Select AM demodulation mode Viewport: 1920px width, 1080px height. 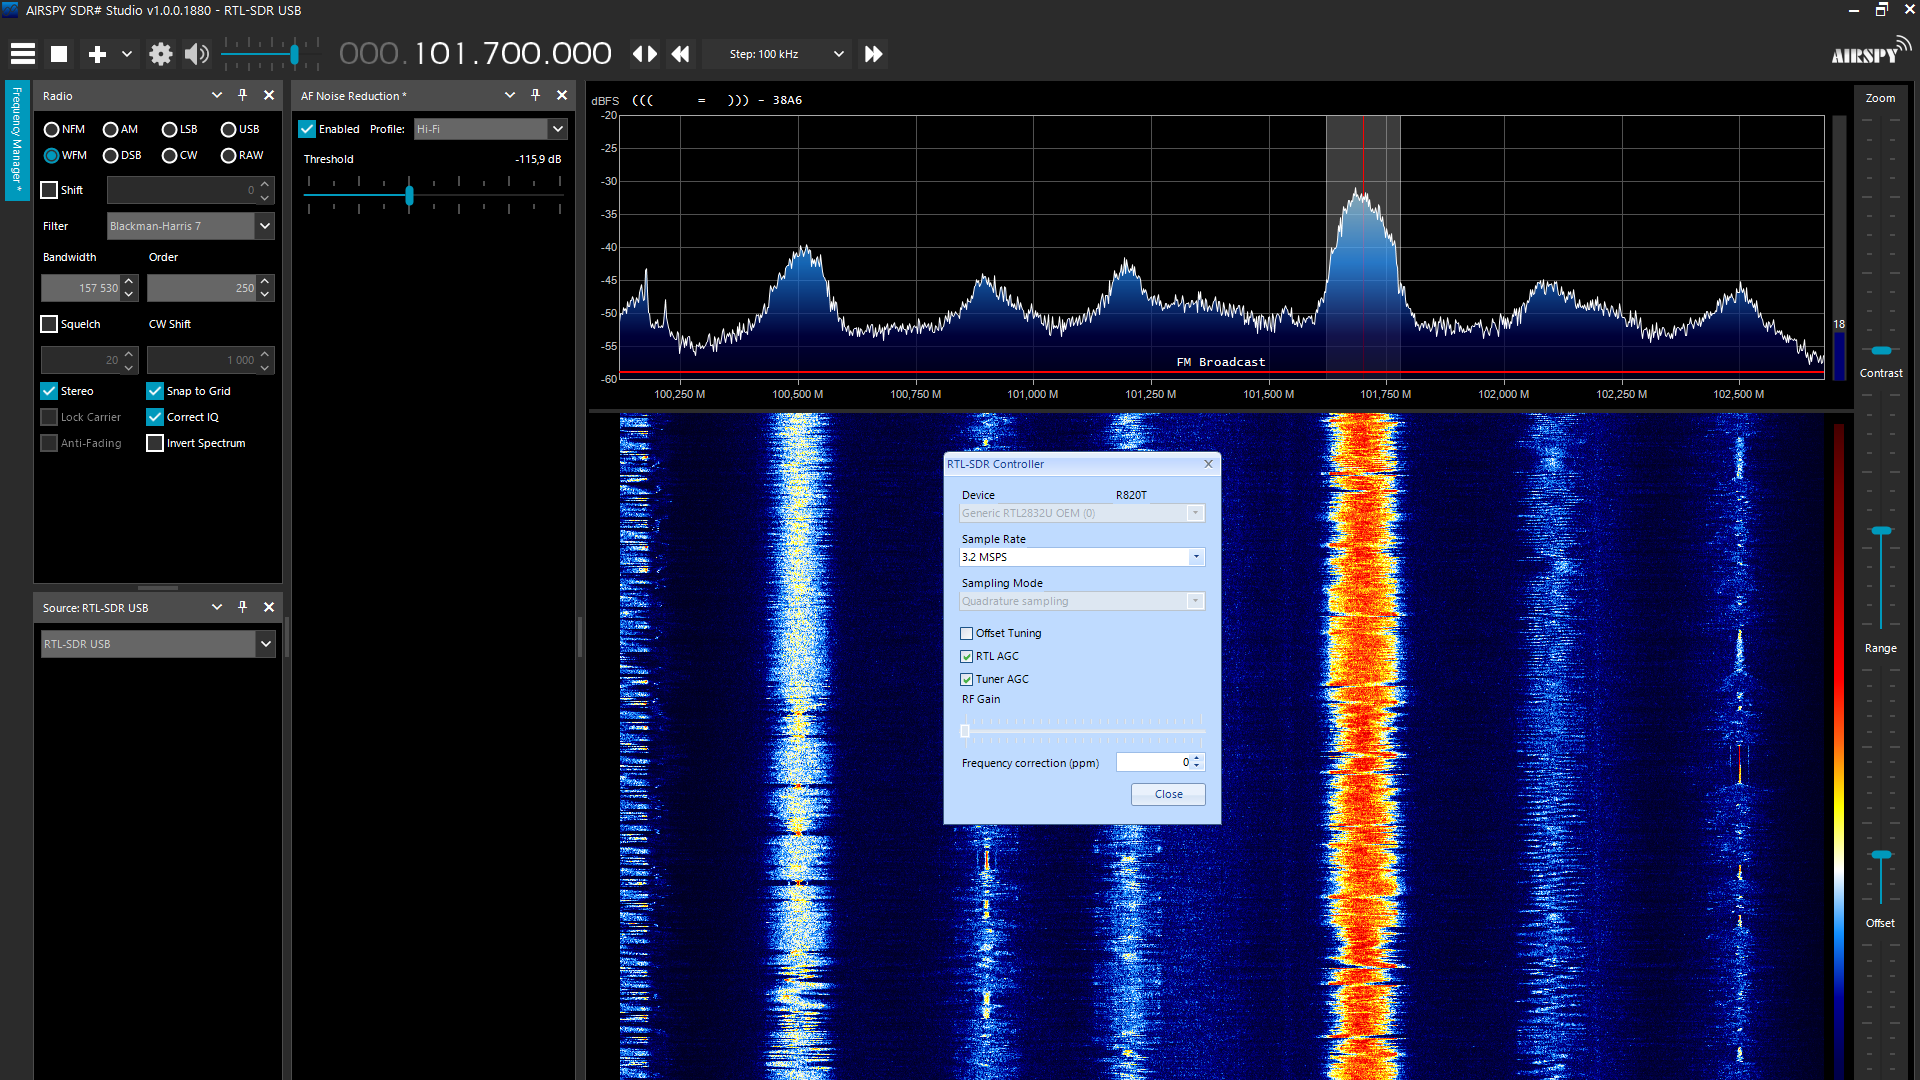point(121,129)
